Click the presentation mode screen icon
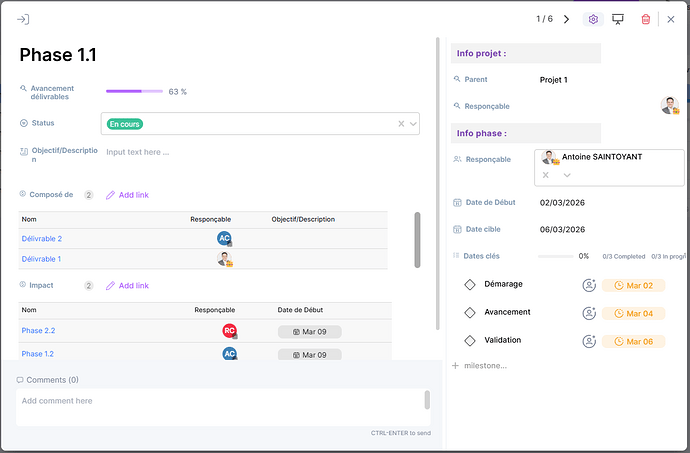The image size is (690, 453). (x=618, y=19)
